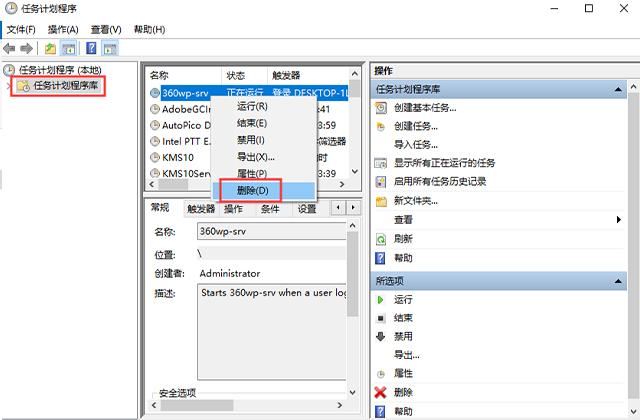Click the 描述 text box
The height and width of the screenshot is (420, 640).
(272, 332)
